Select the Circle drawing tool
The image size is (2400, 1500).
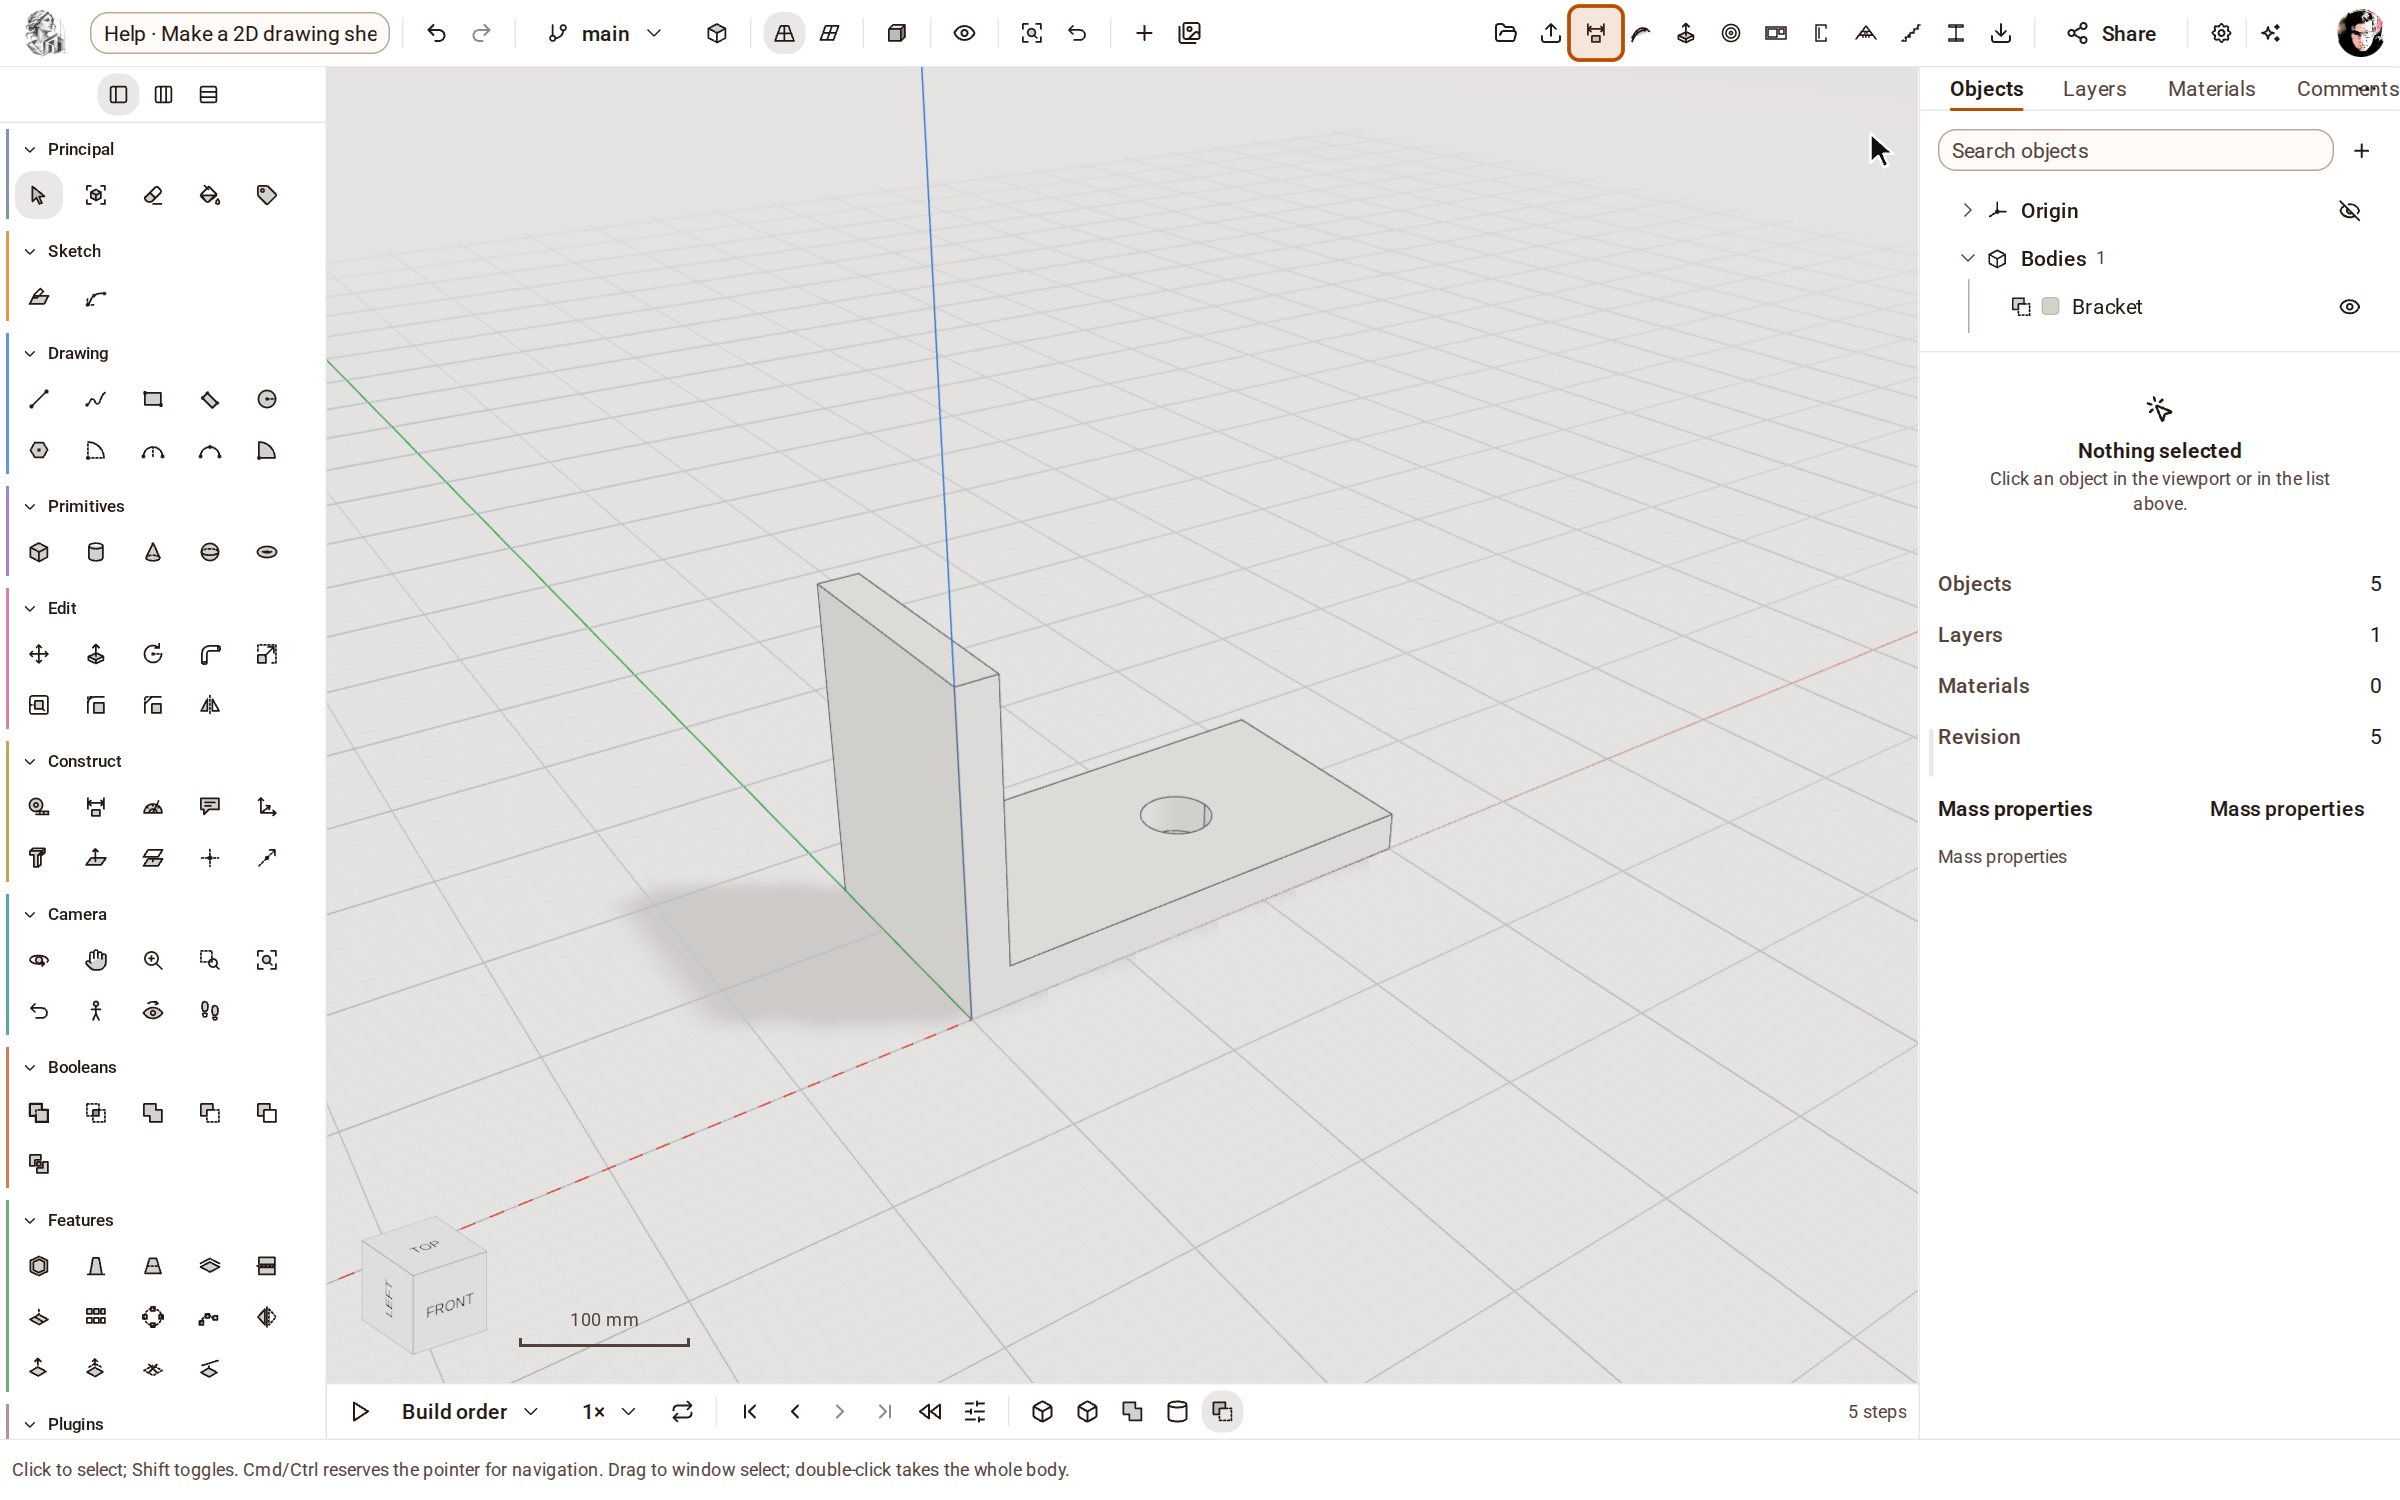point(267,399)
